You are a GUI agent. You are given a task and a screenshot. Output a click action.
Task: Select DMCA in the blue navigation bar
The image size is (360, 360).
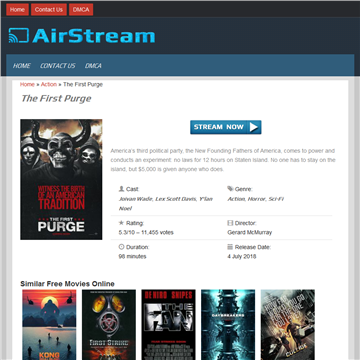(93, 66)
